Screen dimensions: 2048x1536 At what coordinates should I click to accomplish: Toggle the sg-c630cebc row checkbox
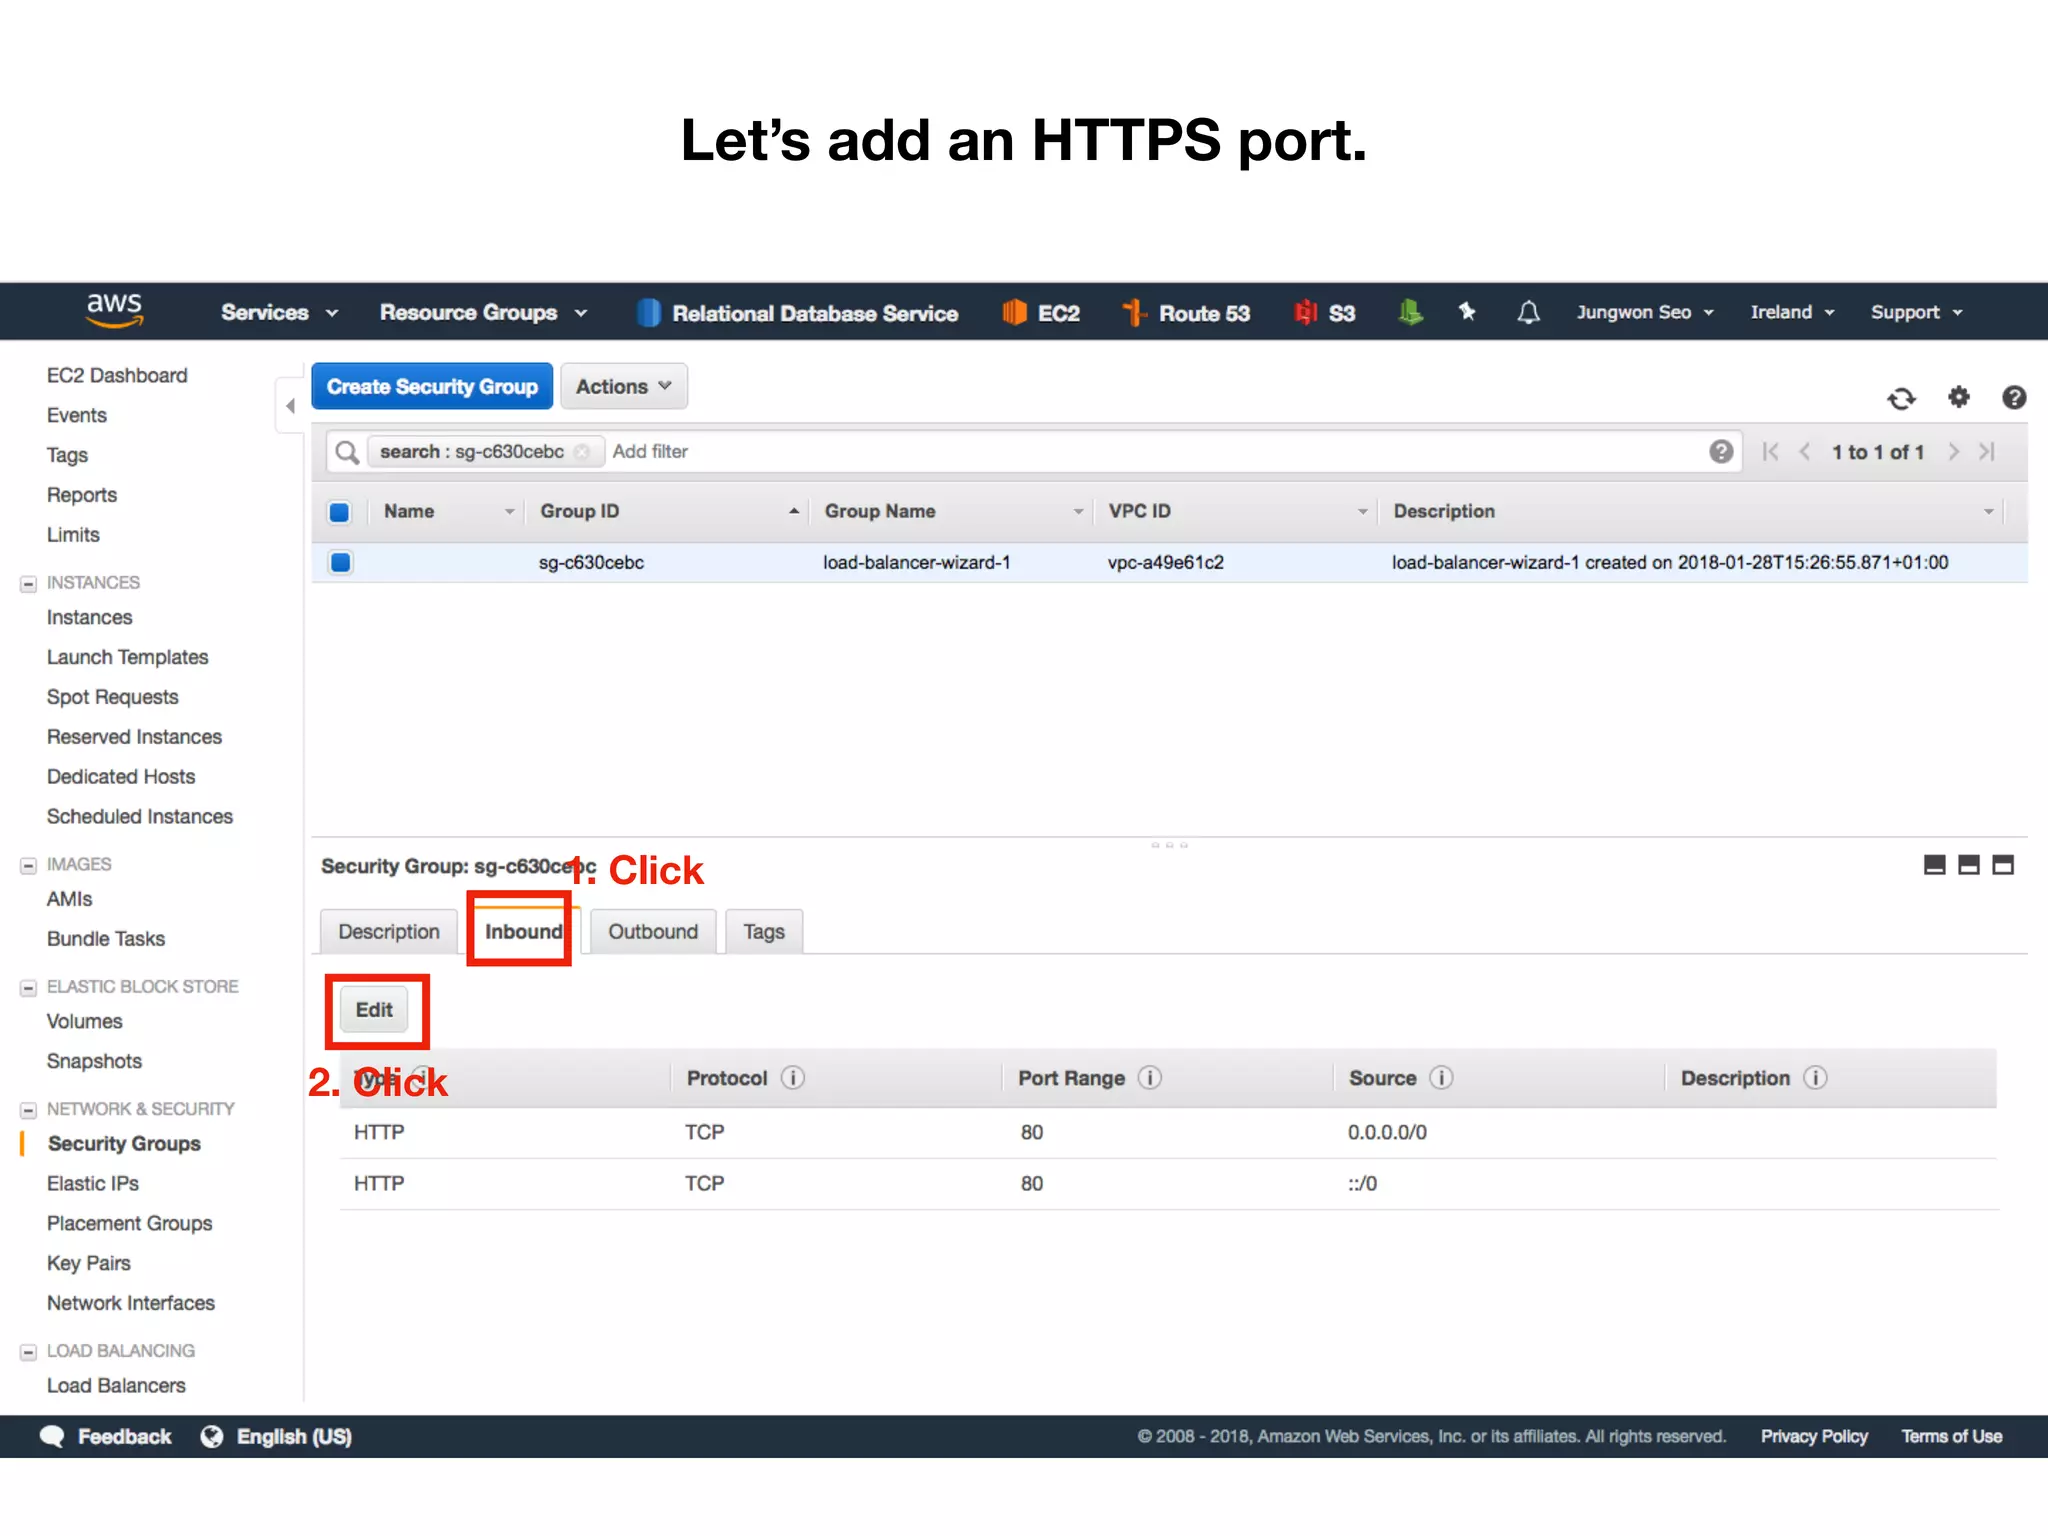pos(340,562)
